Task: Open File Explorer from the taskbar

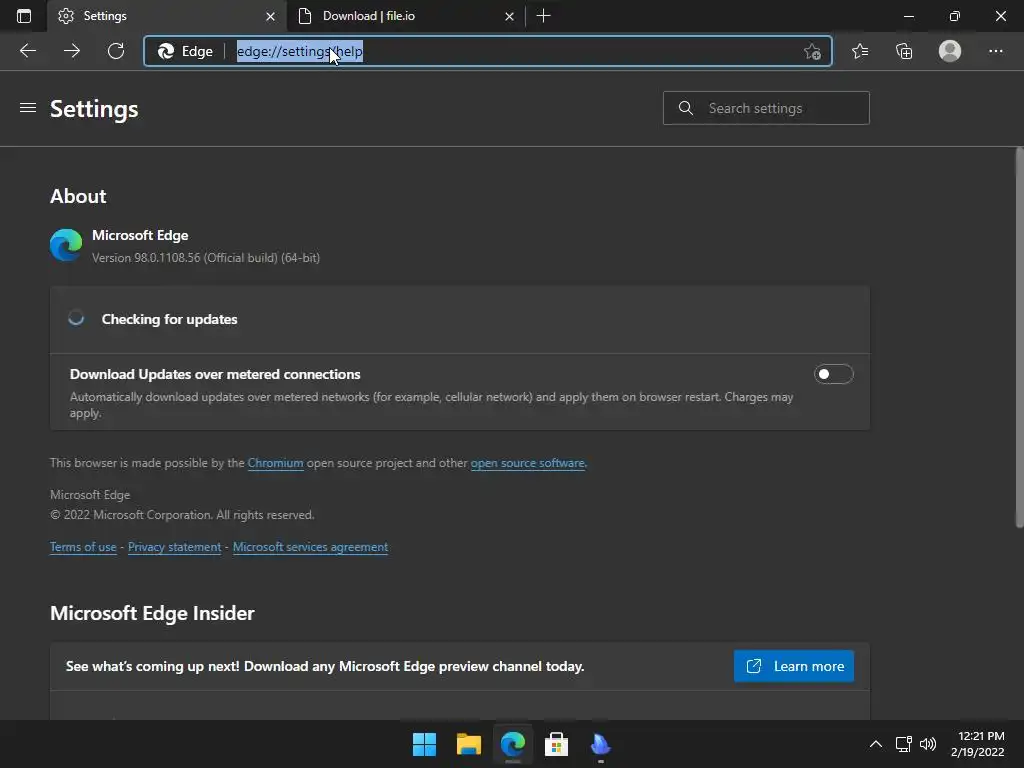Action: [468, 744]
